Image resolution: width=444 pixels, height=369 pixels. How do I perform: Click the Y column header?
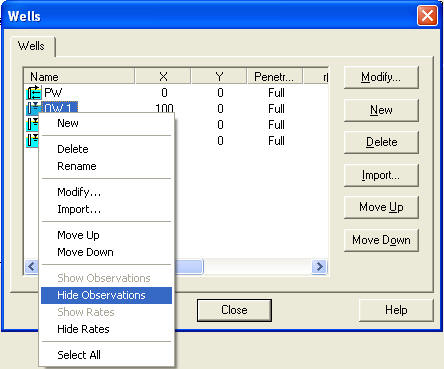pos(219,77)
